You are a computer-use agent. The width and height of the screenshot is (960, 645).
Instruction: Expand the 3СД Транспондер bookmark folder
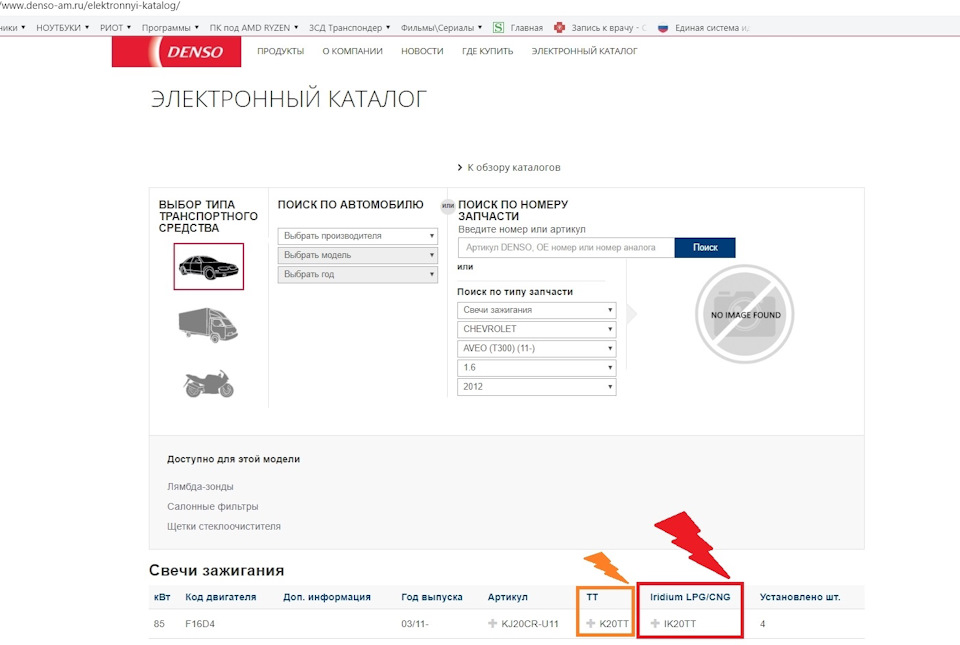click(x=350, y=28)
